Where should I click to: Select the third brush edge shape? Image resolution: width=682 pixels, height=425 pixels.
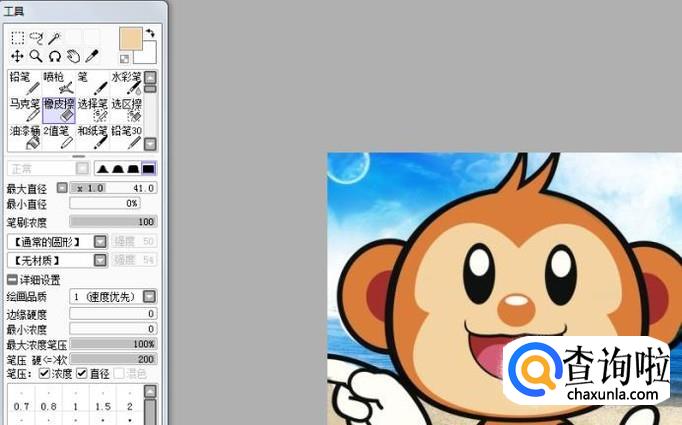[133, 168]
